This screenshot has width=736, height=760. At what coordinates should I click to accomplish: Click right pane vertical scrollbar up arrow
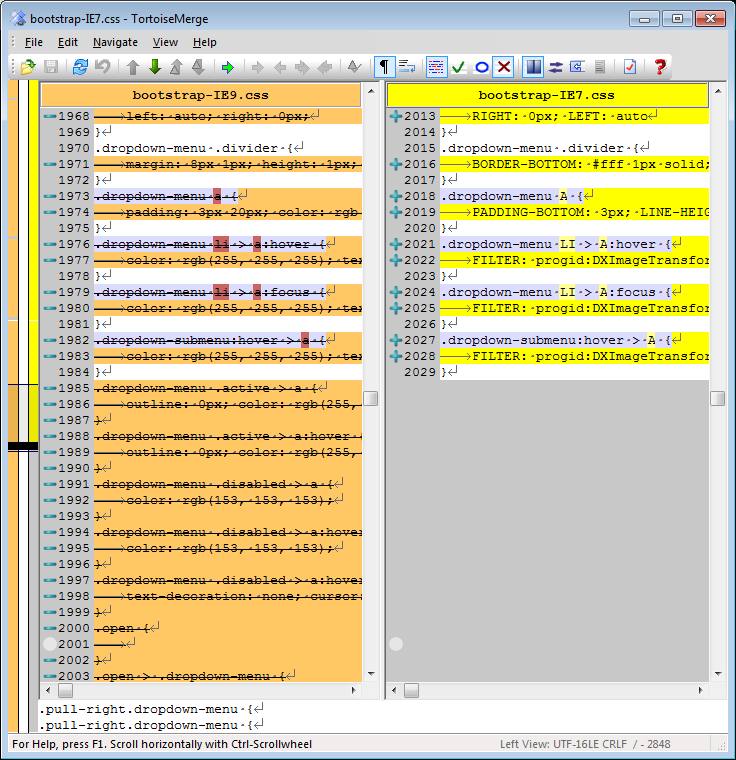pos(718,91)
